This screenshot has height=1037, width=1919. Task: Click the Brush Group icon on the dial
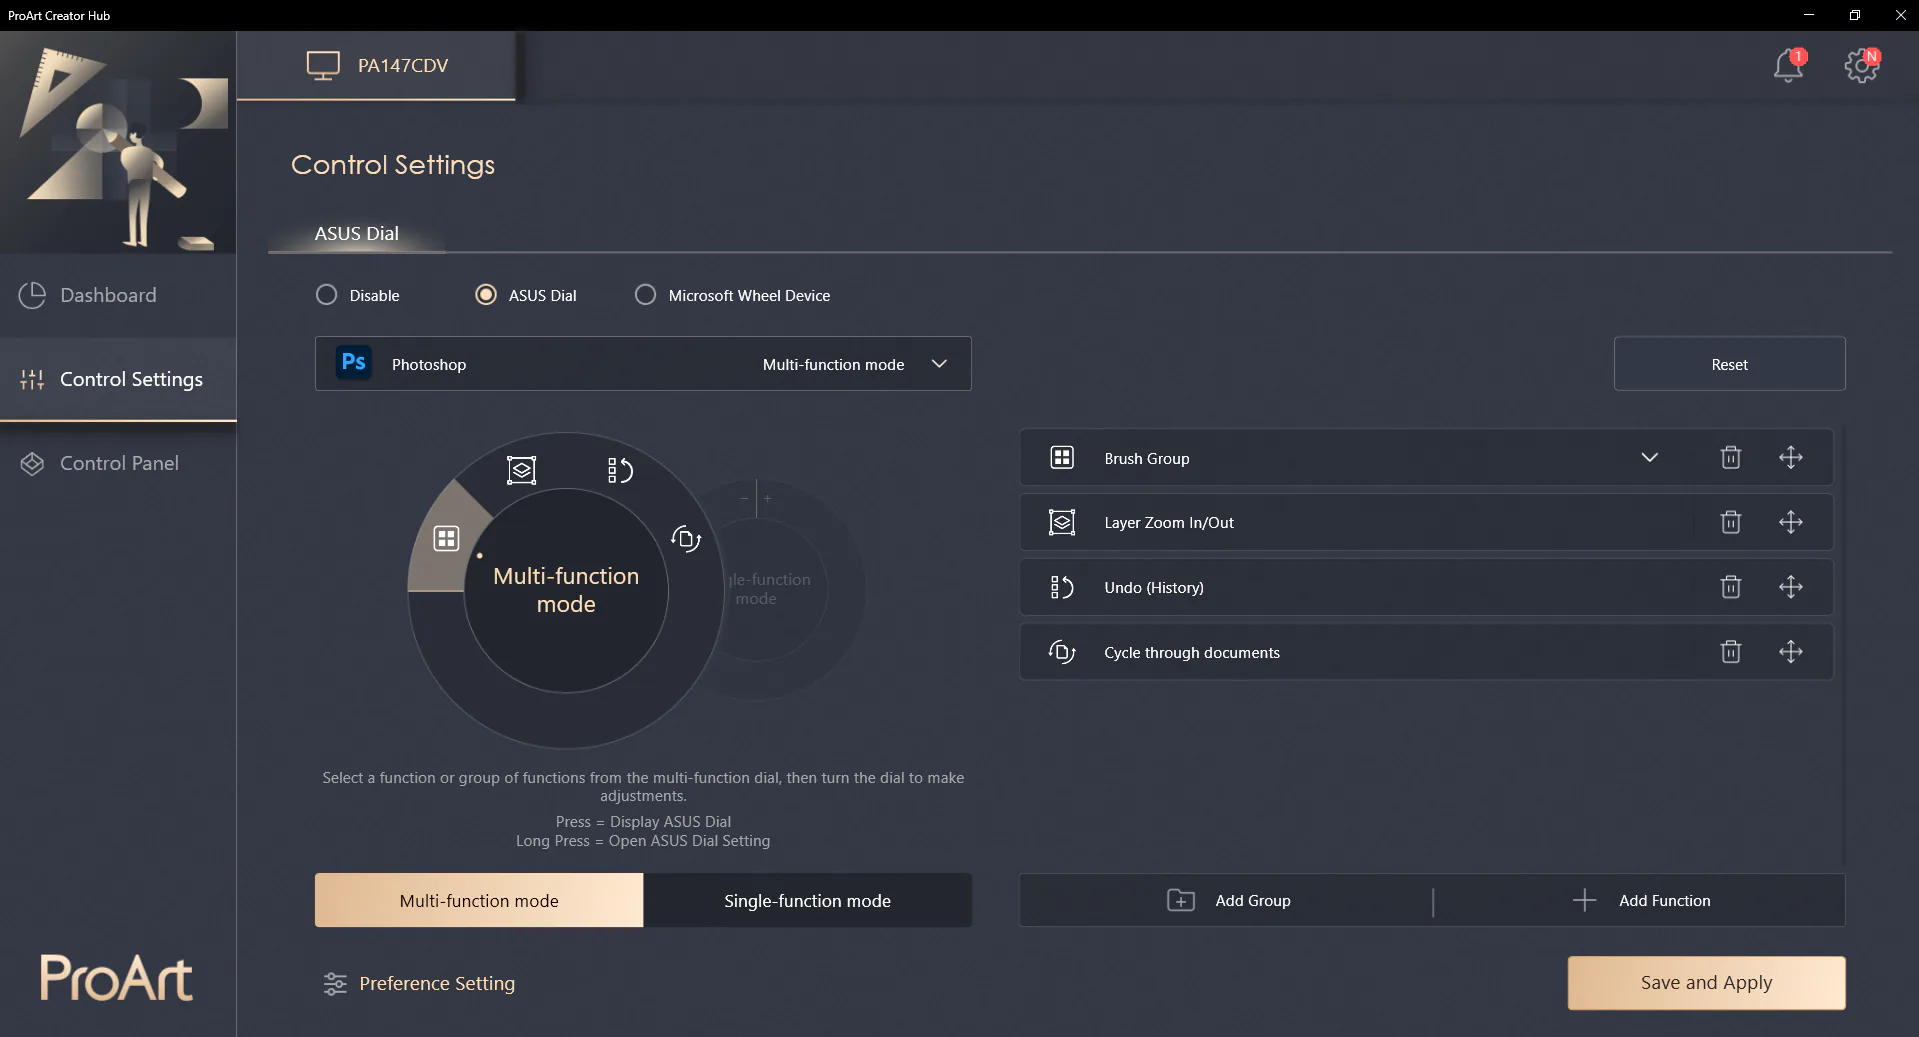click(446, 539)
